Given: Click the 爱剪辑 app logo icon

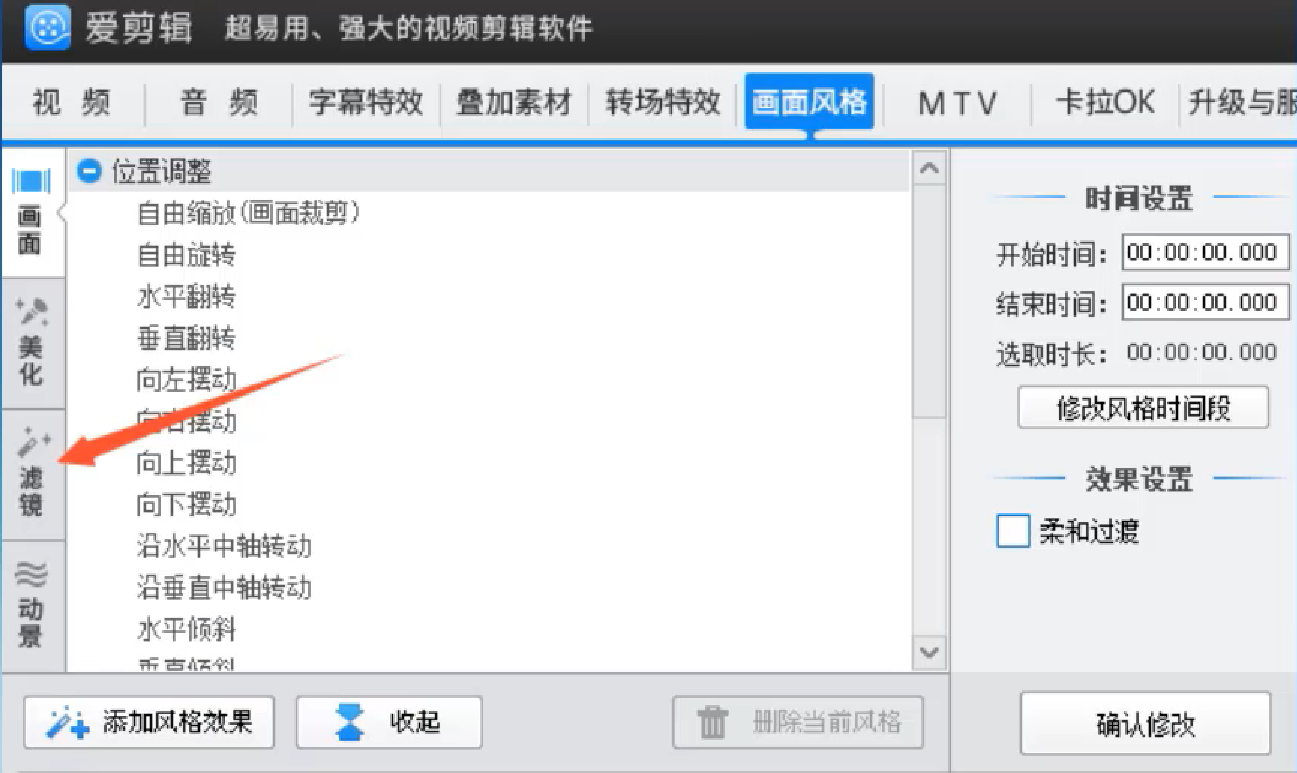Looking at the screenshot, I should [x=48, y=27].
